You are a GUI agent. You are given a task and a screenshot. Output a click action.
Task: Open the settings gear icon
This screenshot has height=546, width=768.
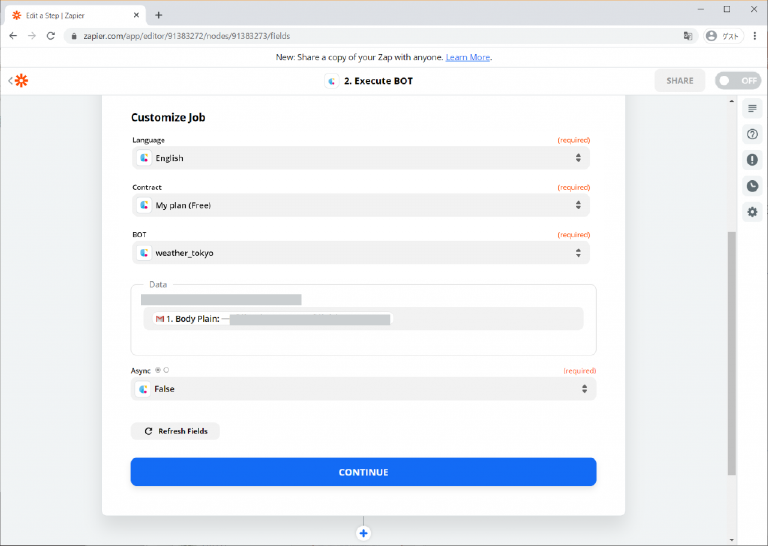point(752,212)
